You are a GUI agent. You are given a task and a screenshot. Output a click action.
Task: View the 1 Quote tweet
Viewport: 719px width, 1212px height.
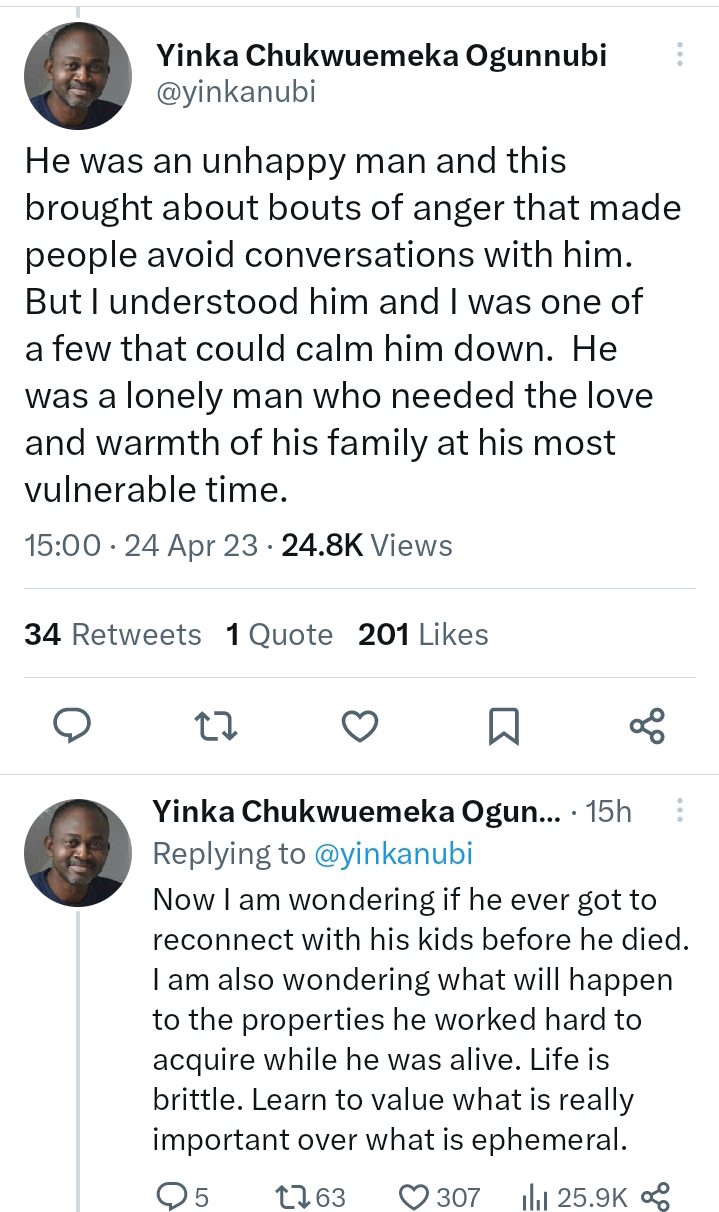279,635
